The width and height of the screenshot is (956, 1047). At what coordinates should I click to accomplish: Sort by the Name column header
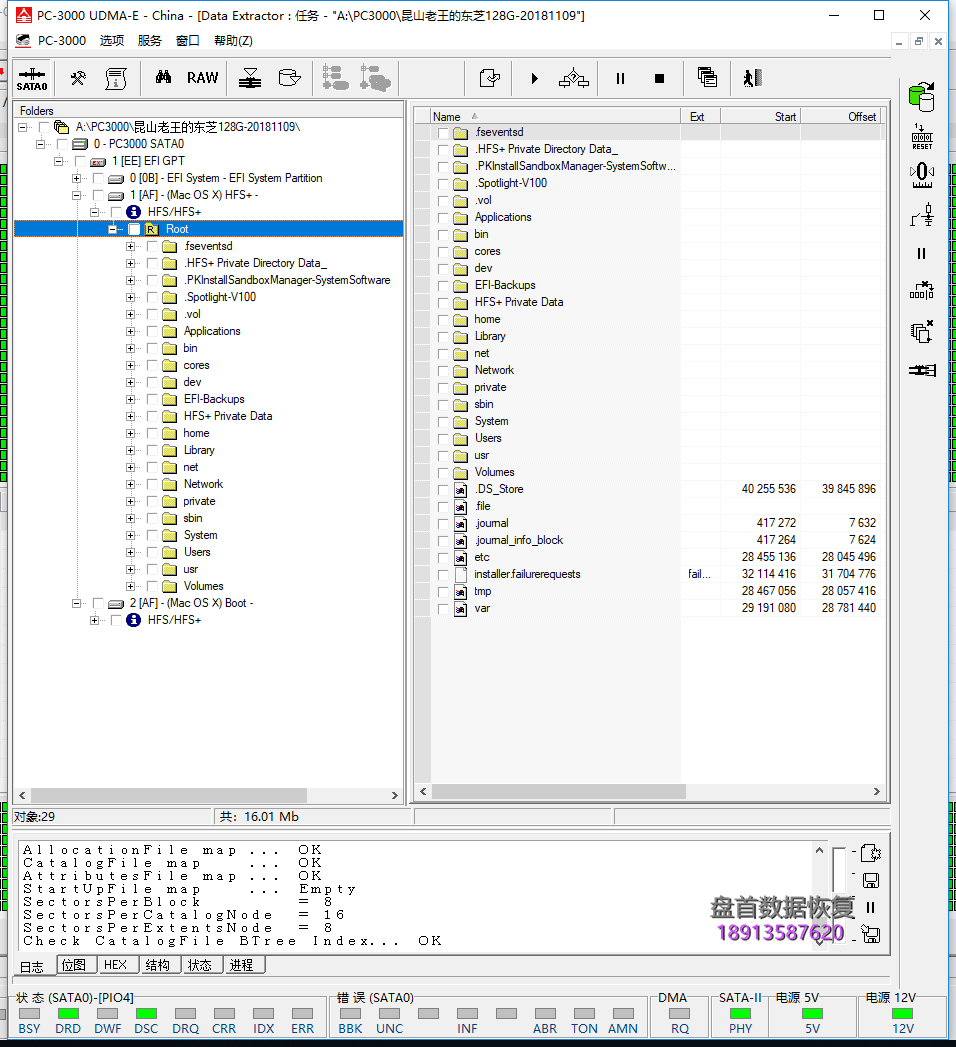[555, 117]
